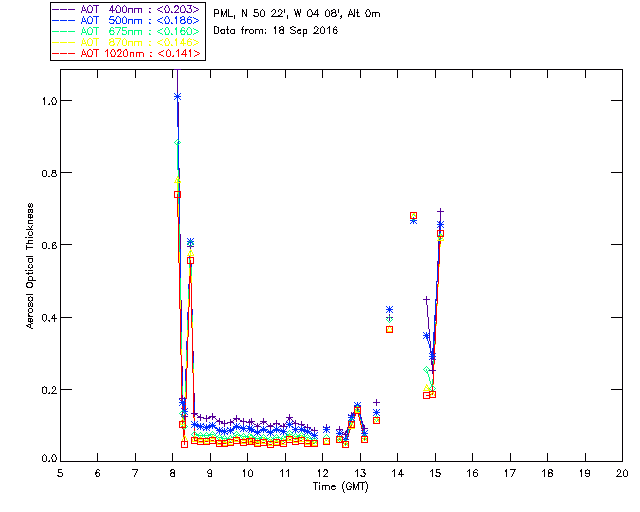Click the y-axis tick label 1.0

[49, 101]
